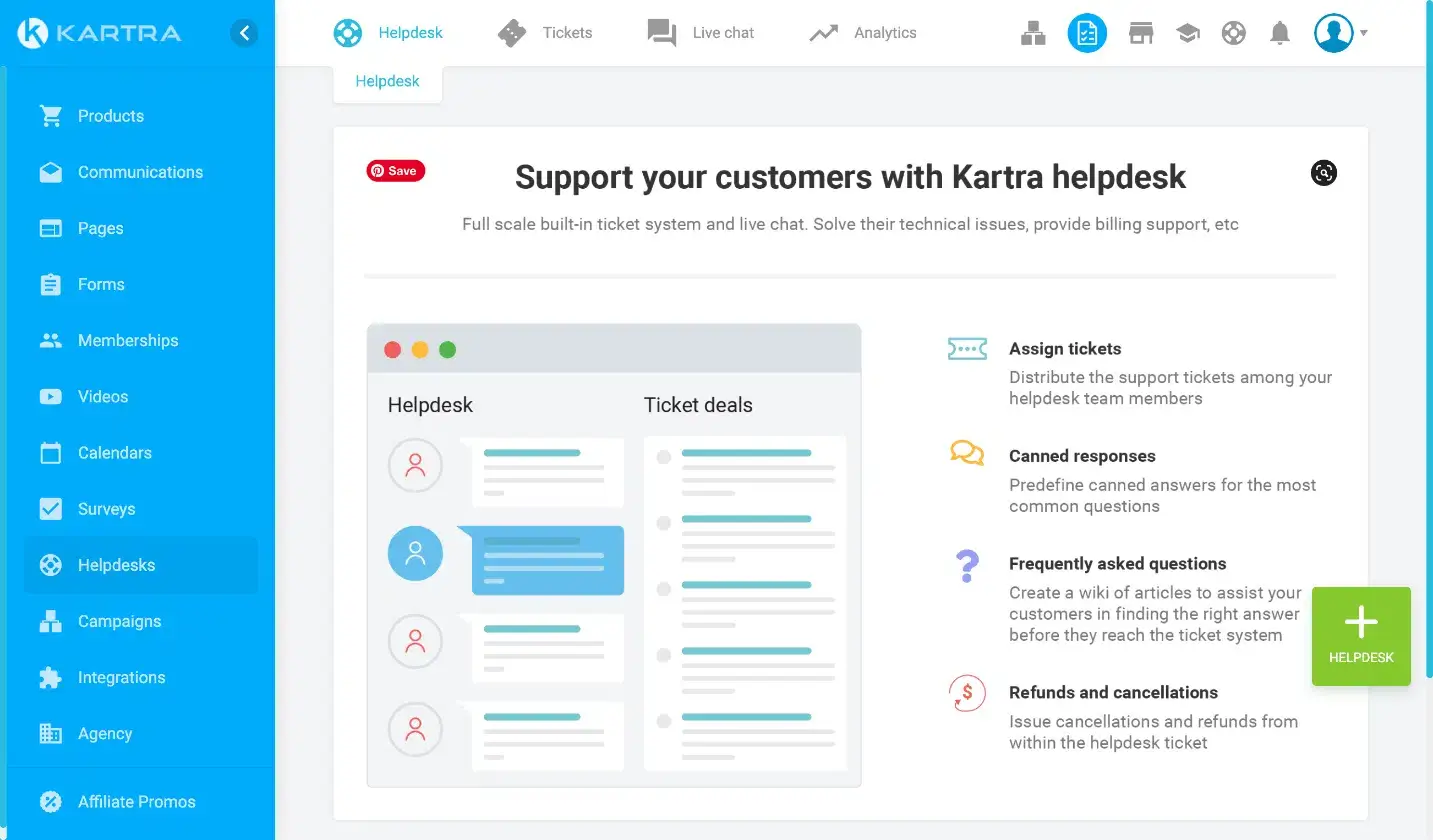Click the Campaigns hierarchy icon in the sidebar
Screen dimensions: 1433x840
click(x=50, y=621)
